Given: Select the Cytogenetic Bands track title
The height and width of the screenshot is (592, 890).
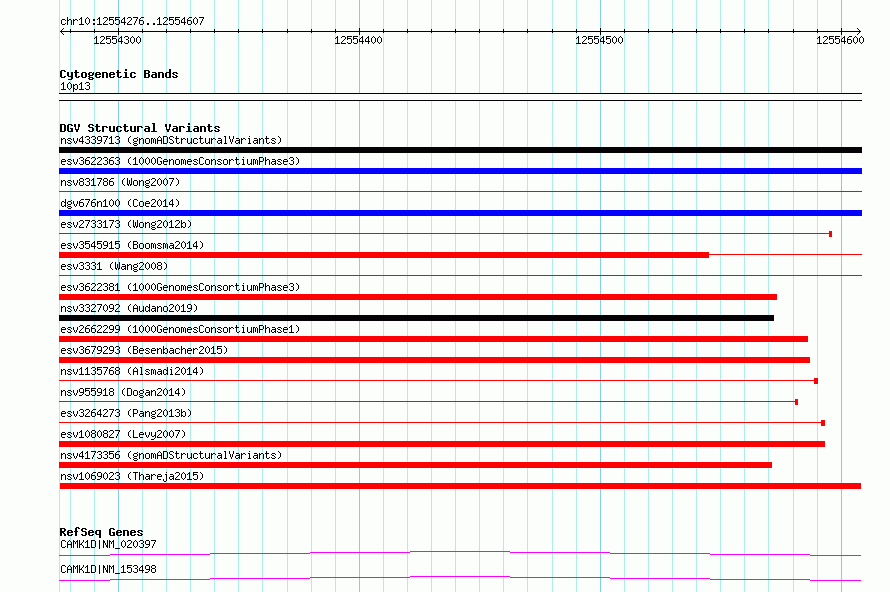Looking at the screenshot, I should 119,74.
